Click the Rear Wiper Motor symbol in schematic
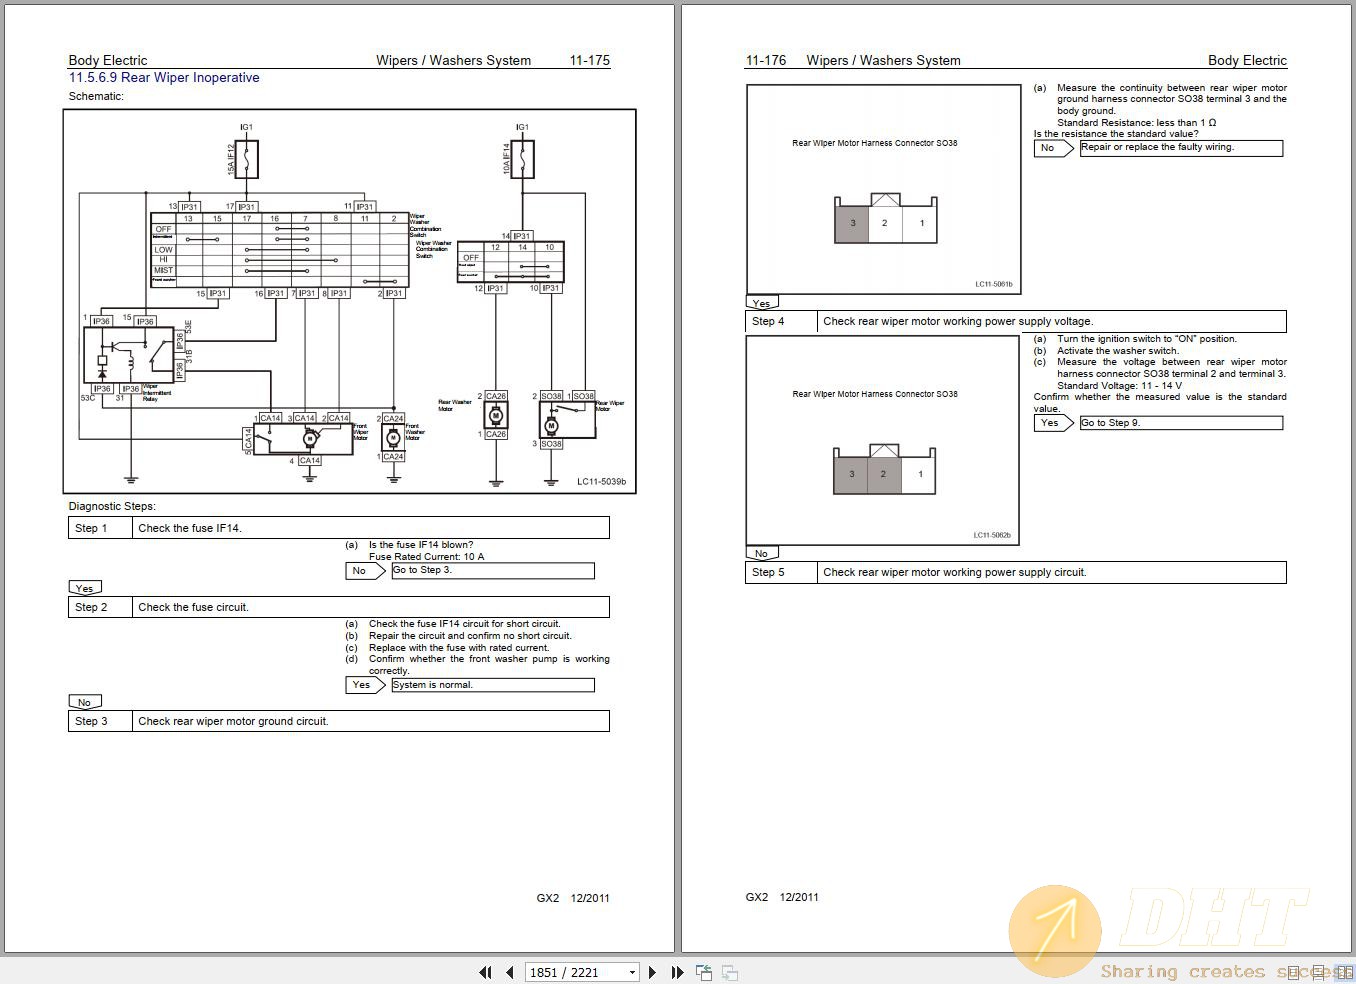This screenshot has width=1356, height=984. click(567, 420)
